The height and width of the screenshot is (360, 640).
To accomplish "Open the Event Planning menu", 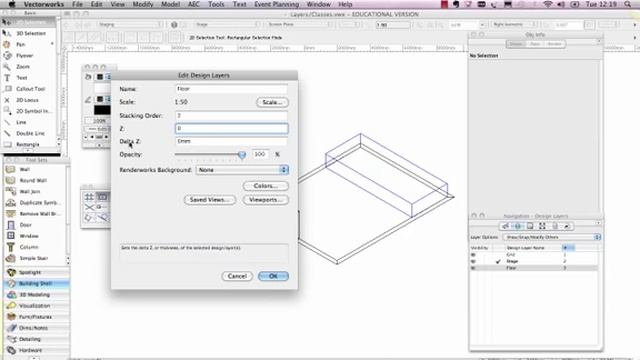I will [276, 4].
